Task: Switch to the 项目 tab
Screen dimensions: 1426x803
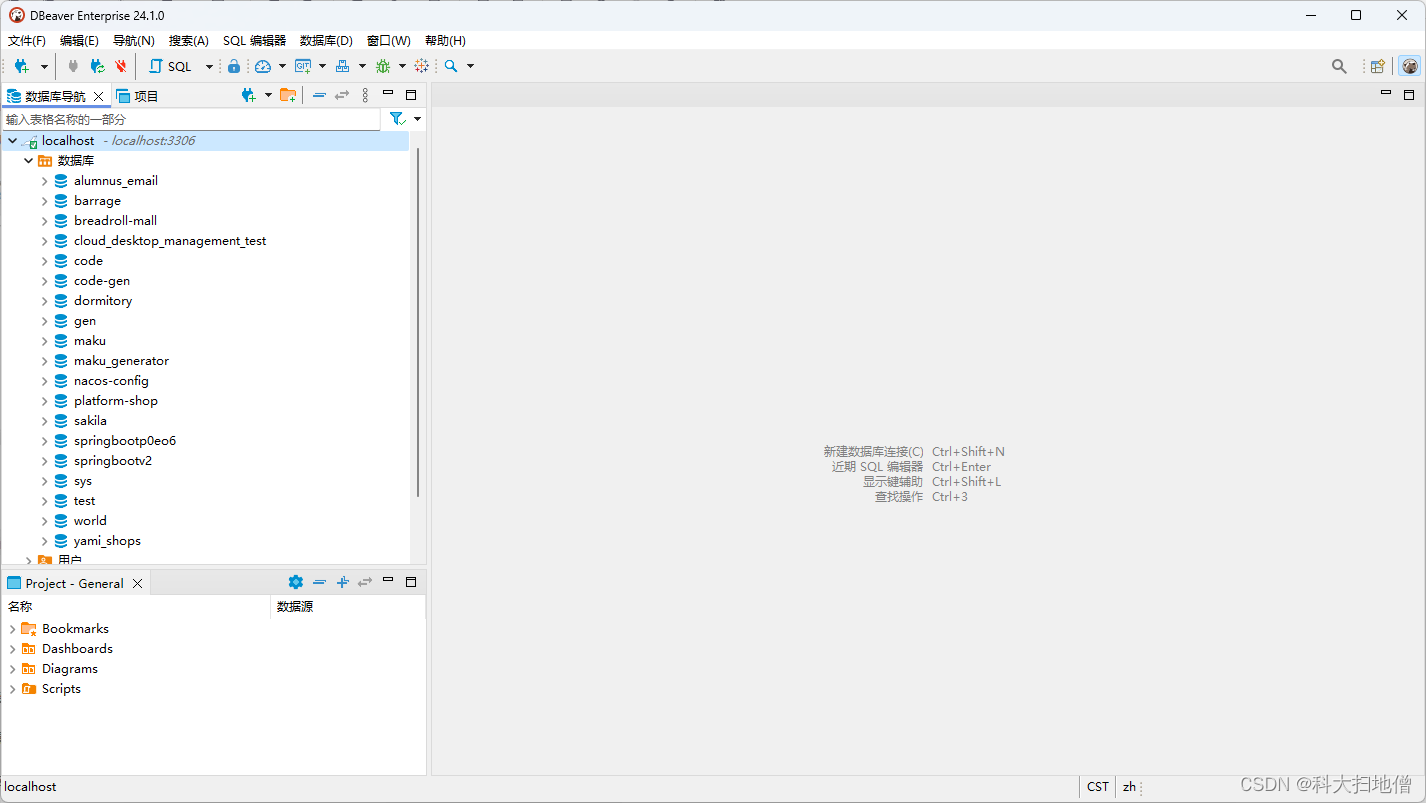Action: [138, 96]
